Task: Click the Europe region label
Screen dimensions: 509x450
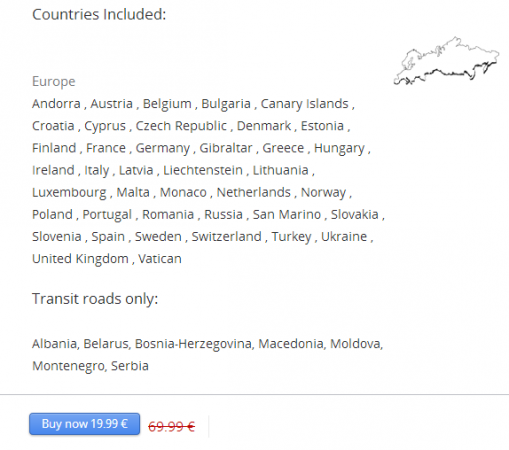Action: [x=54, y=82]
